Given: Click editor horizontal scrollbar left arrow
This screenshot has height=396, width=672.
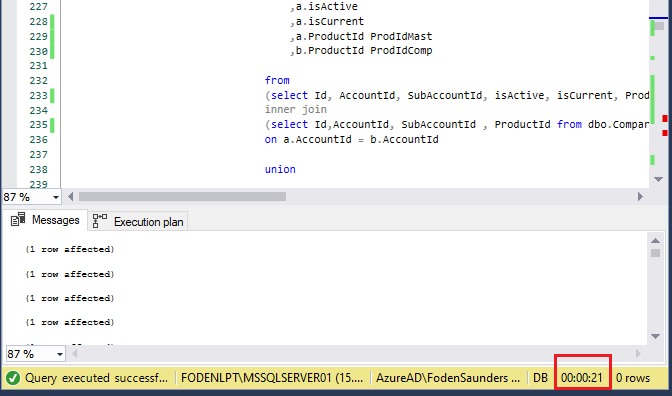Looking at the screenshot, I should coord(71,197).
